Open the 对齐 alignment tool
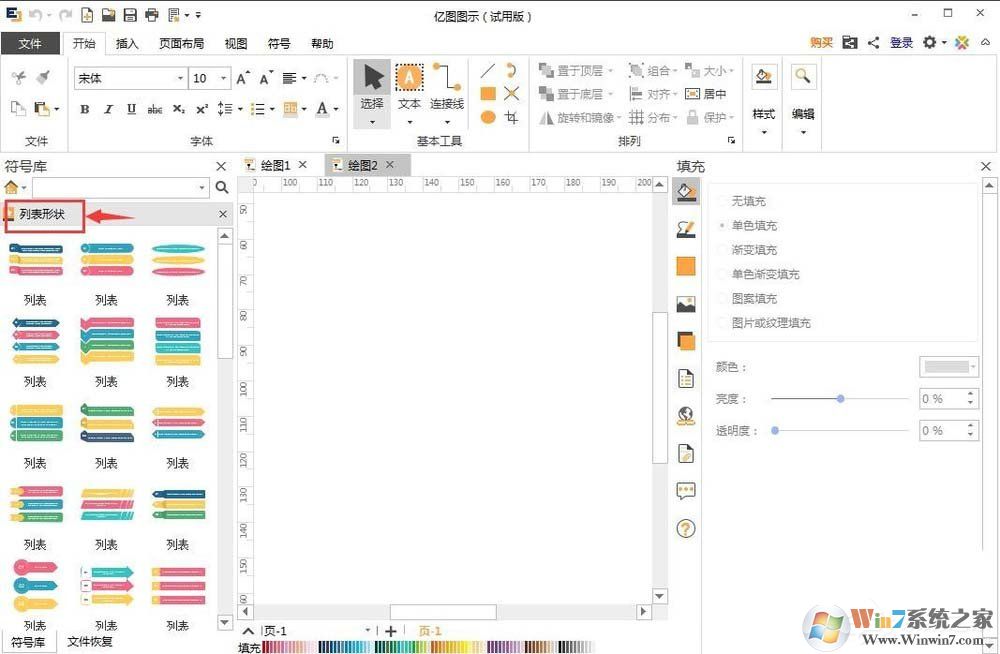The width and height of the screenshot is (1000, 654). [653, 94]
